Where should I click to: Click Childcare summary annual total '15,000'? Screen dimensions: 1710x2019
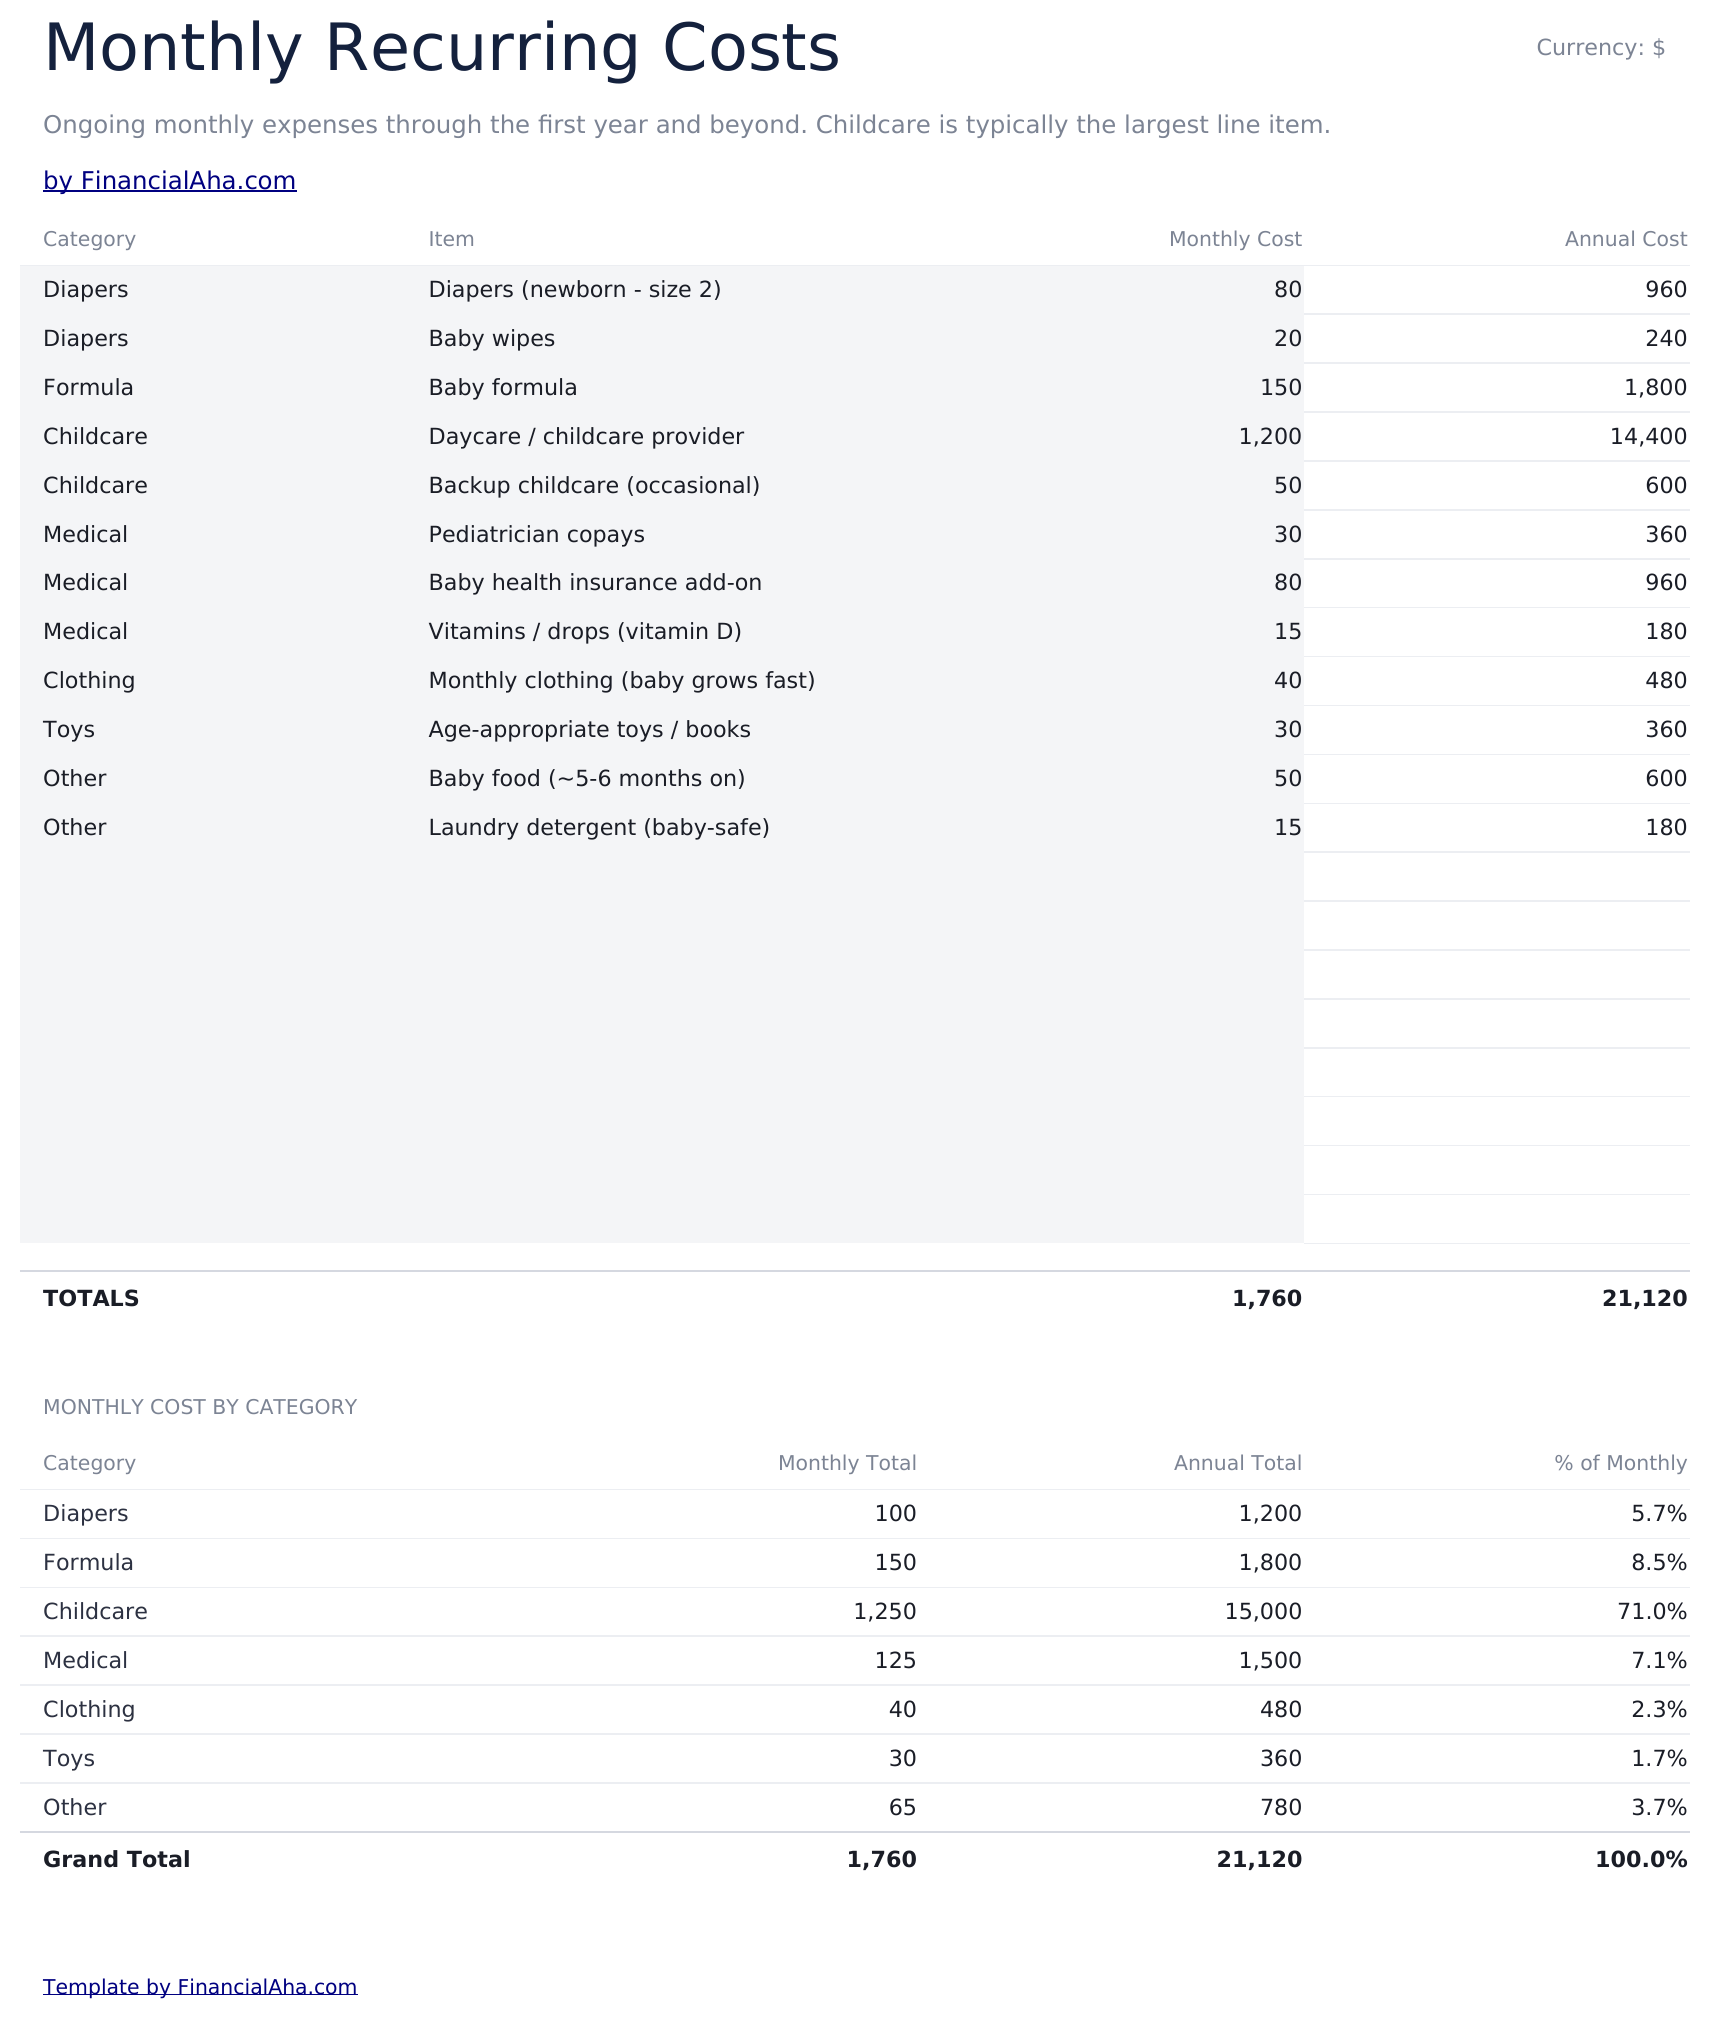click(1263, 1612)
